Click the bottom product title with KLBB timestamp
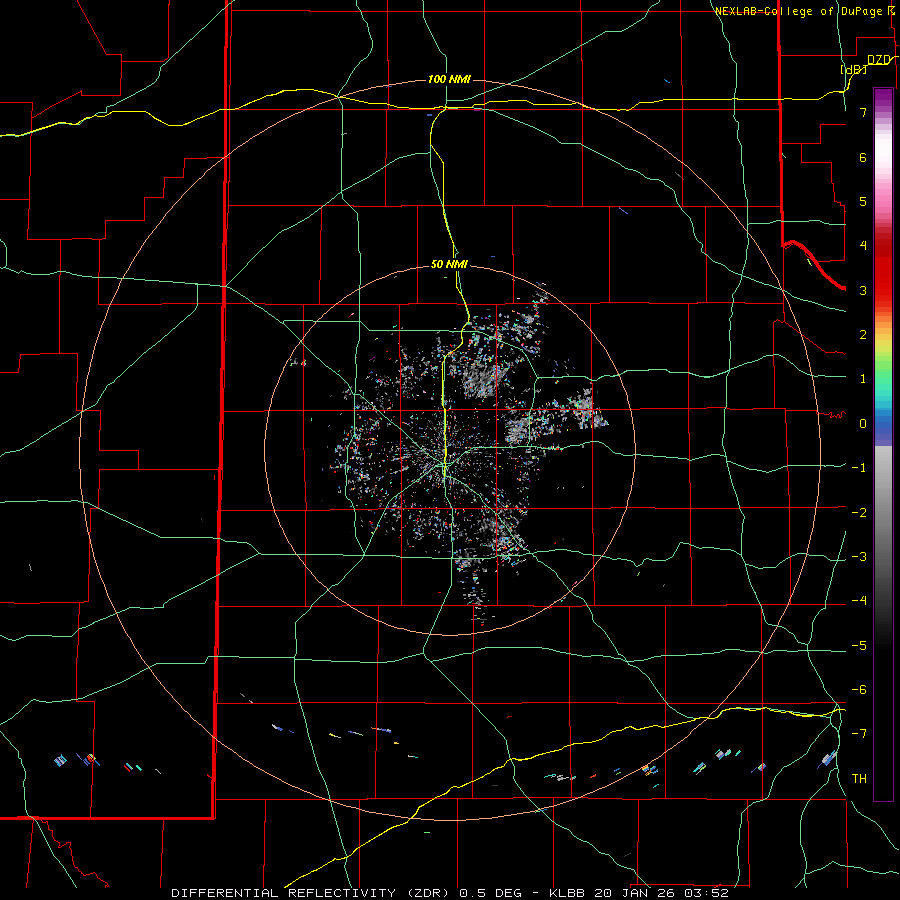The height and width of the screenshot is (900, 900). tap(450, 893)
